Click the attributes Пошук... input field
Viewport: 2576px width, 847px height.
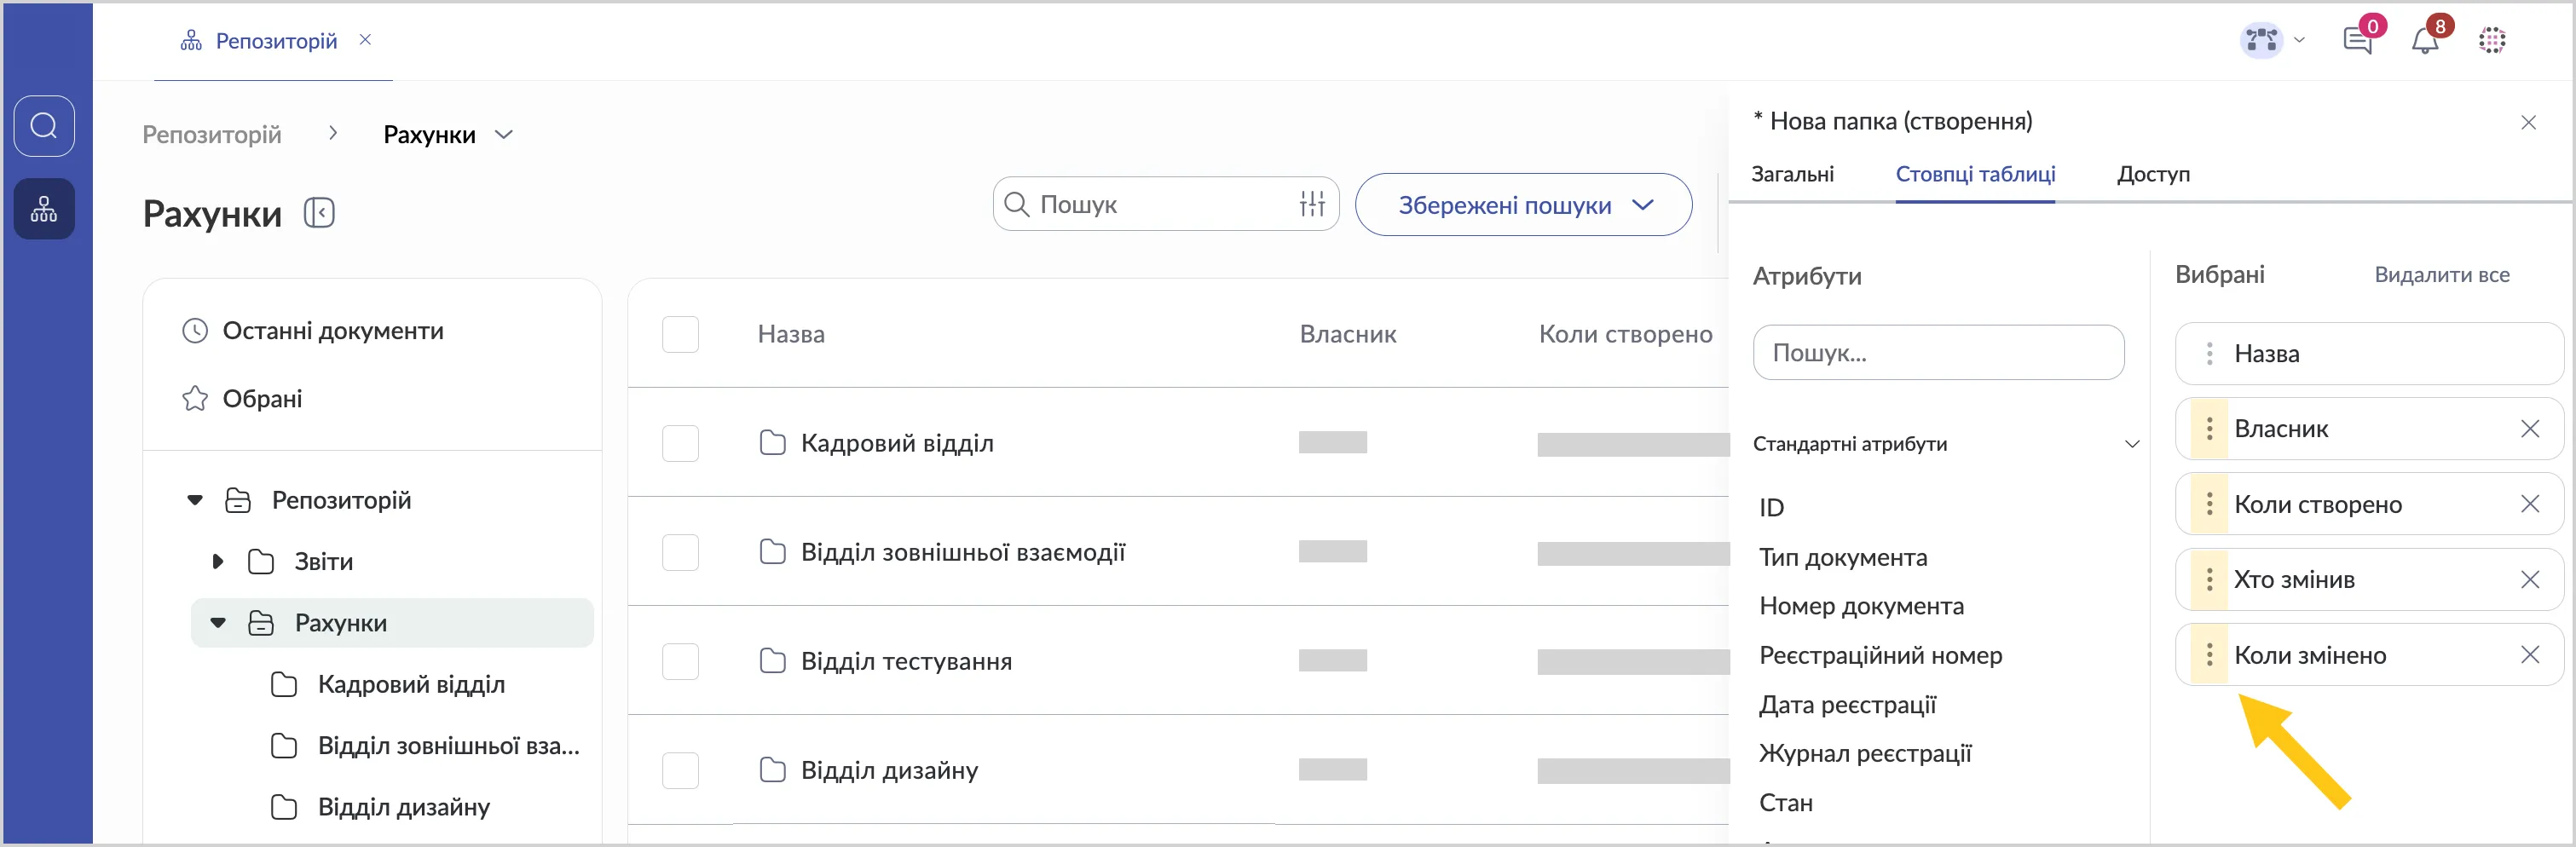tap(1937, 353)
